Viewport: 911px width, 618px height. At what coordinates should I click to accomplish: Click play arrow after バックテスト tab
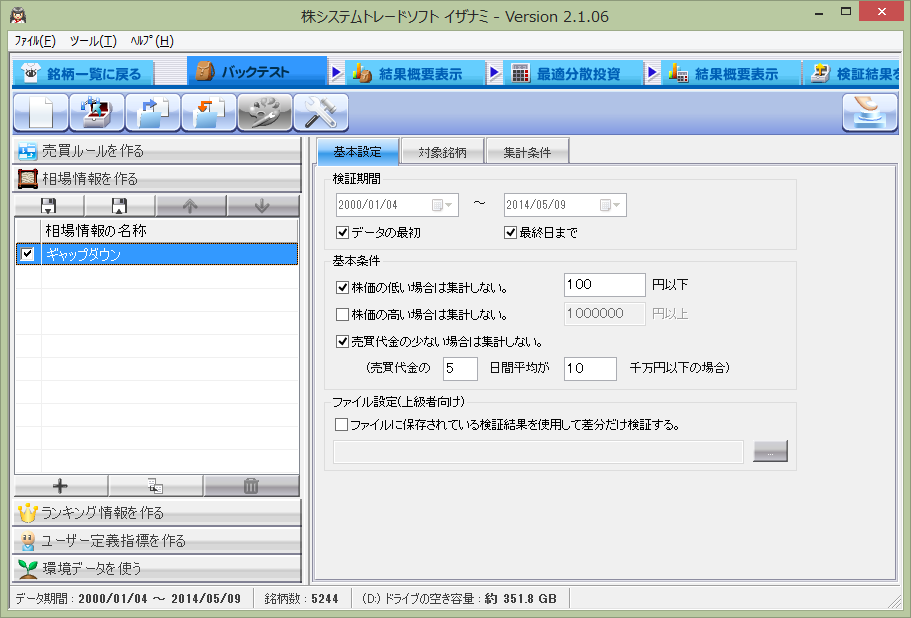336,73
